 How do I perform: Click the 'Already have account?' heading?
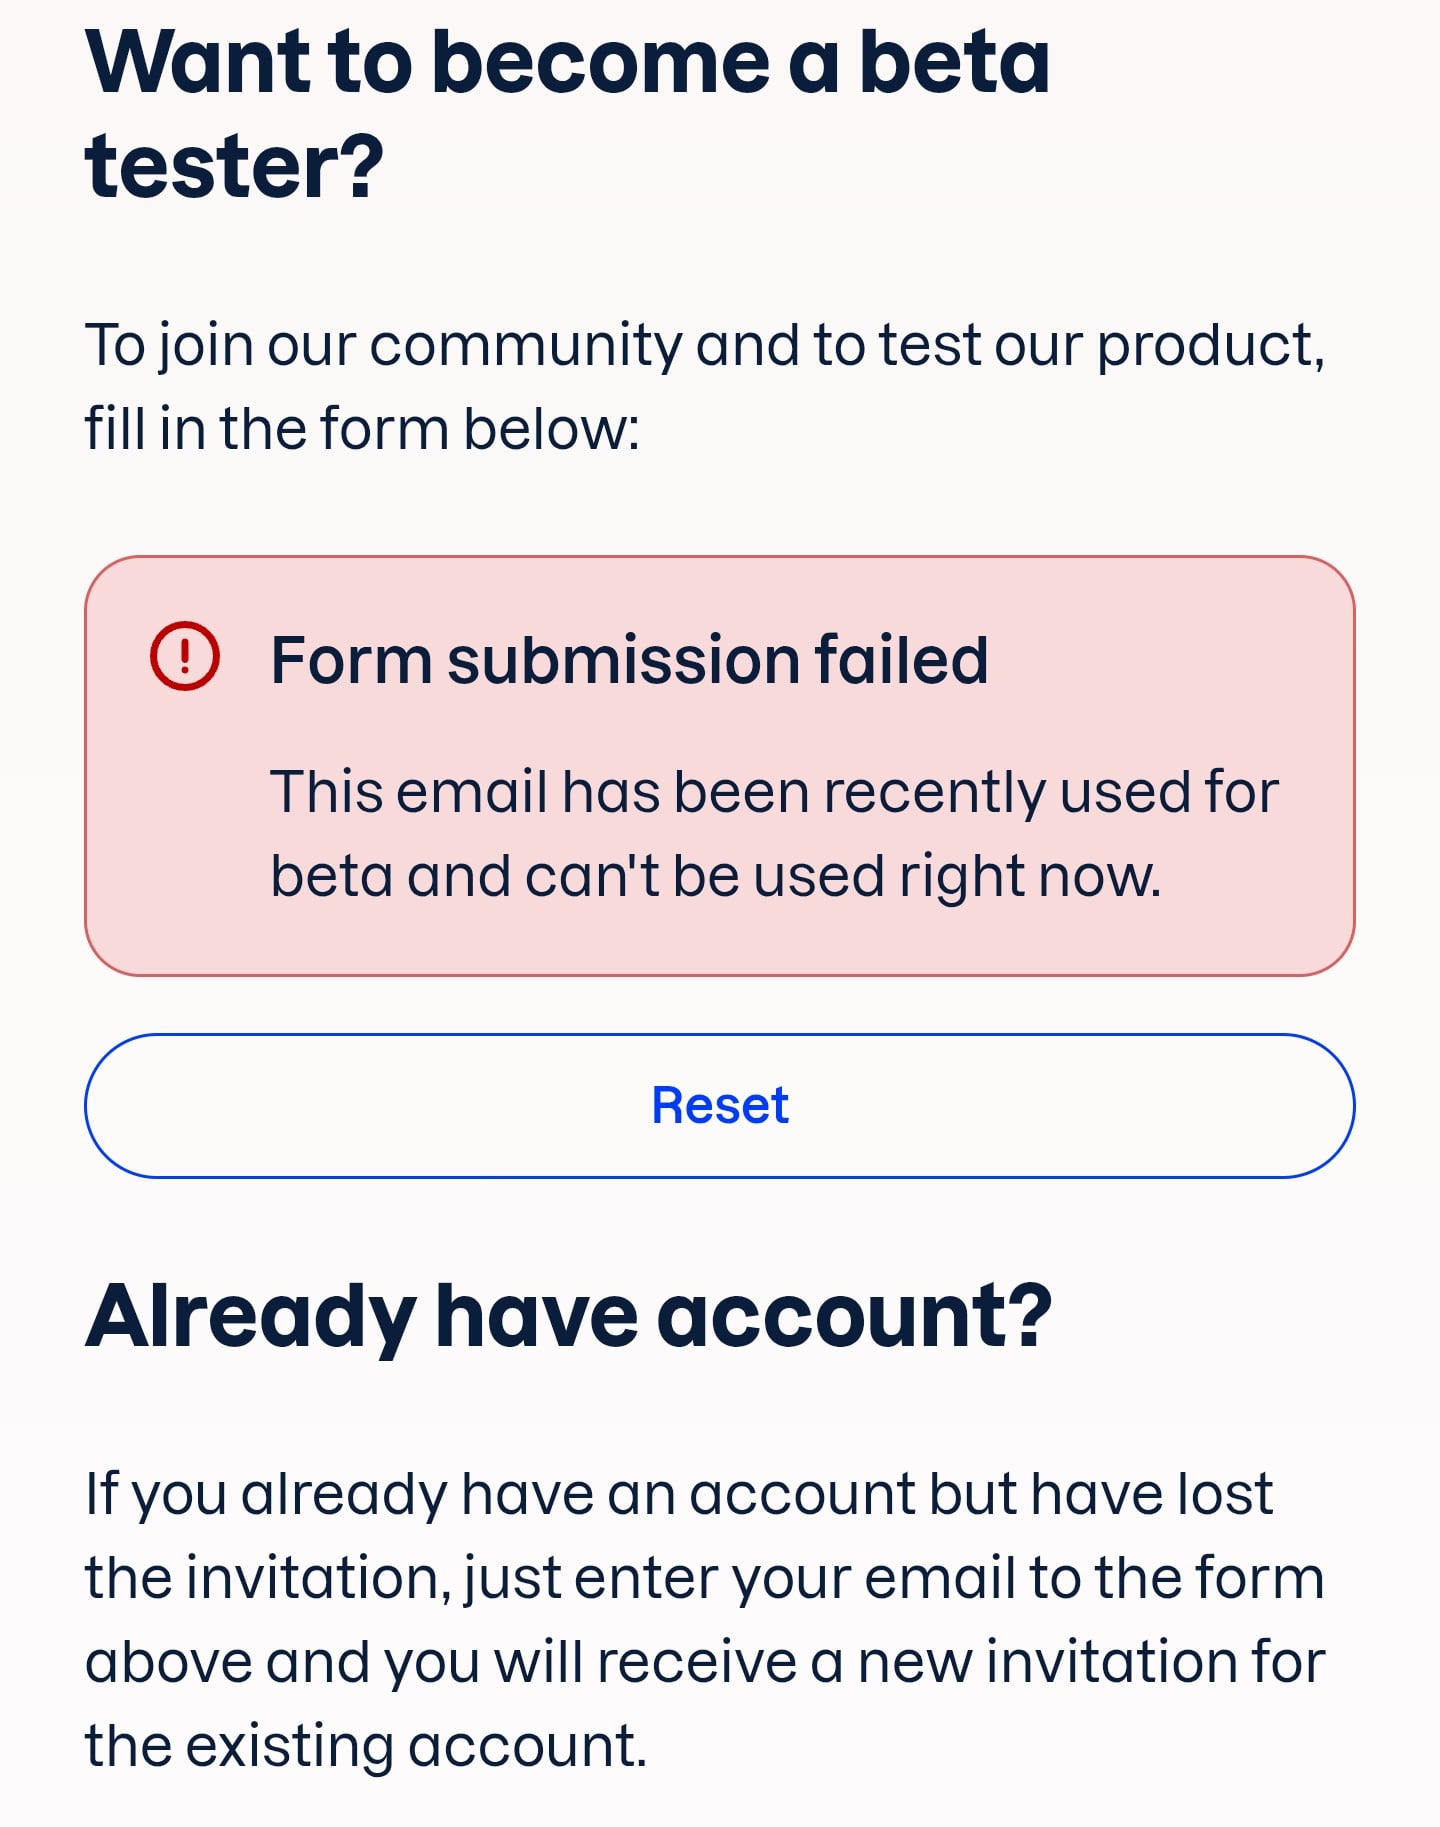point(569,1317)
